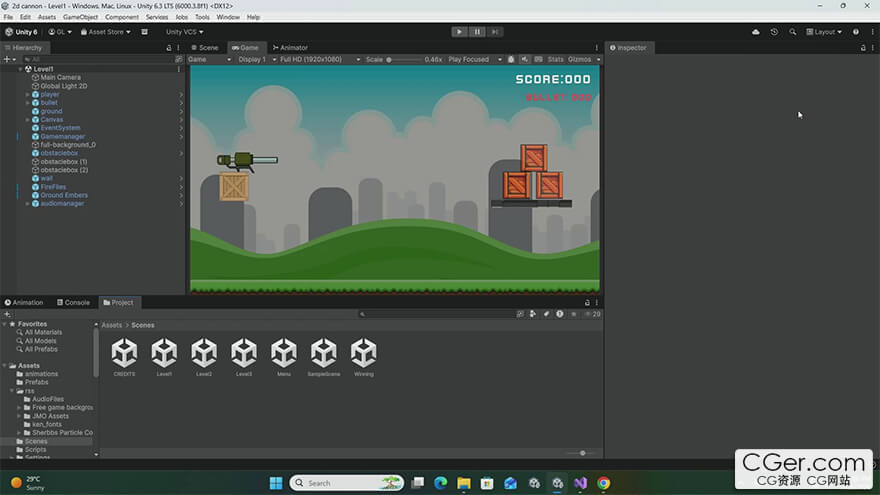Open the Undo History icon
Image resolution: width=880 pixels, height=495 pixels.
[774, 32]
